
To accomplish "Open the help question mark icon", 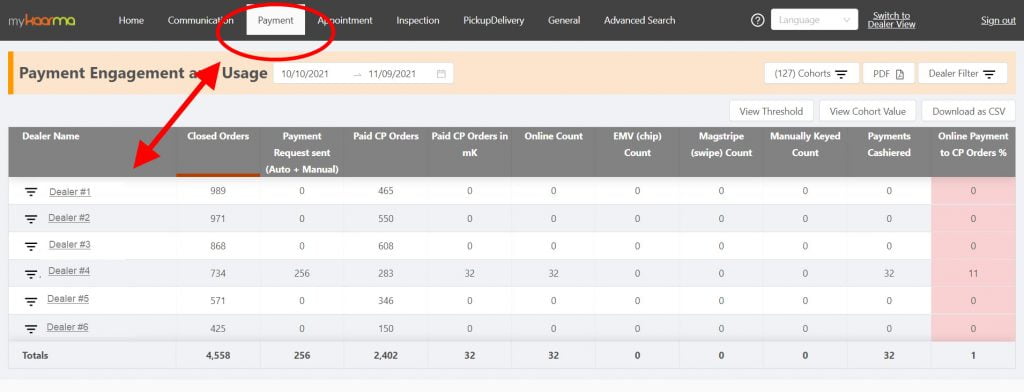I will pos(758,20).
